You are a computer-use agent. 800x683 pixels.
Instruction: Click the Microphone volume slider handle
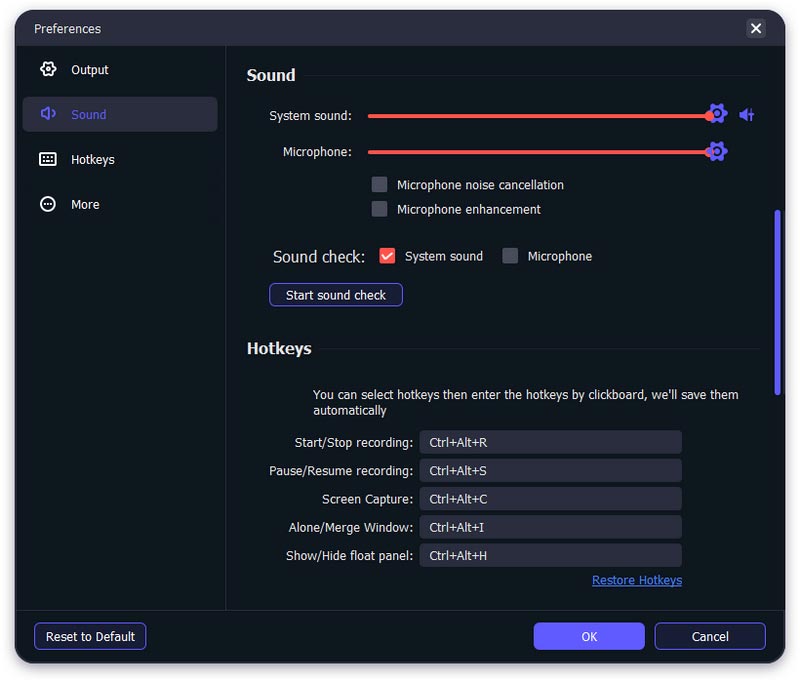tap(715, 152)
